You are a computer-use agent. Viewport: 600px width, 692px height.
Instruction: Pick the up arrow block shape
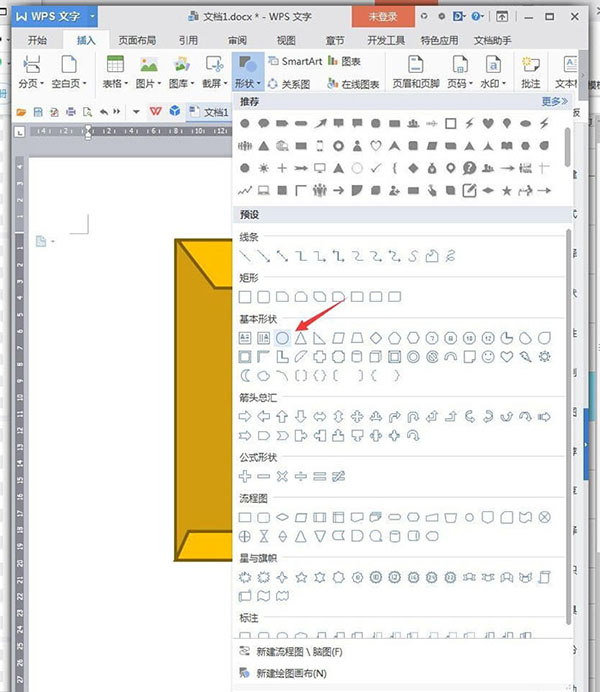pyautogui.click(x=282, y=416)
